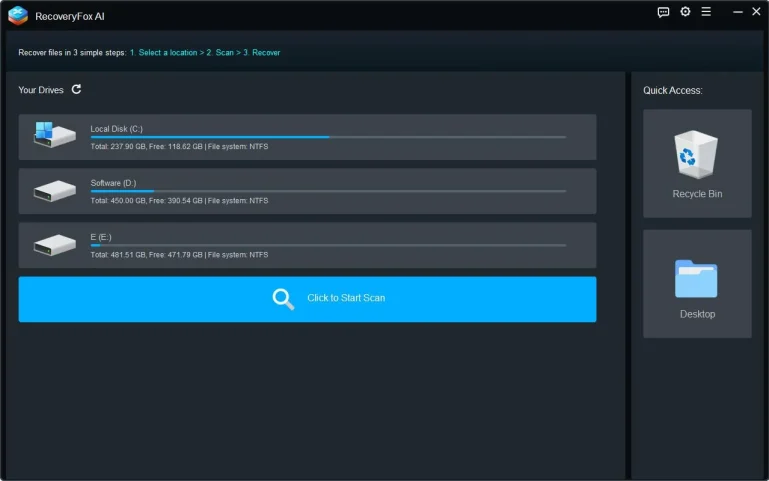Image resolution: width=769 pixels, height=481 pixels.
Task: Click the Local Disk (C:) drive icon
Action: coord(54,136)
